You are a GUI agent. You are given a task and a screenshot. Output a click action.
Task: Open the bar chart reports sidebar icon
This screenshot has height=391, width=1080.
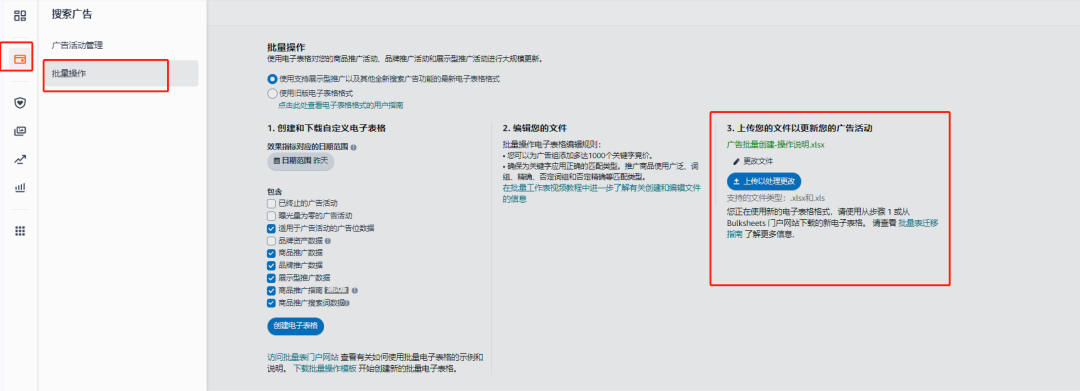point(20,187)
